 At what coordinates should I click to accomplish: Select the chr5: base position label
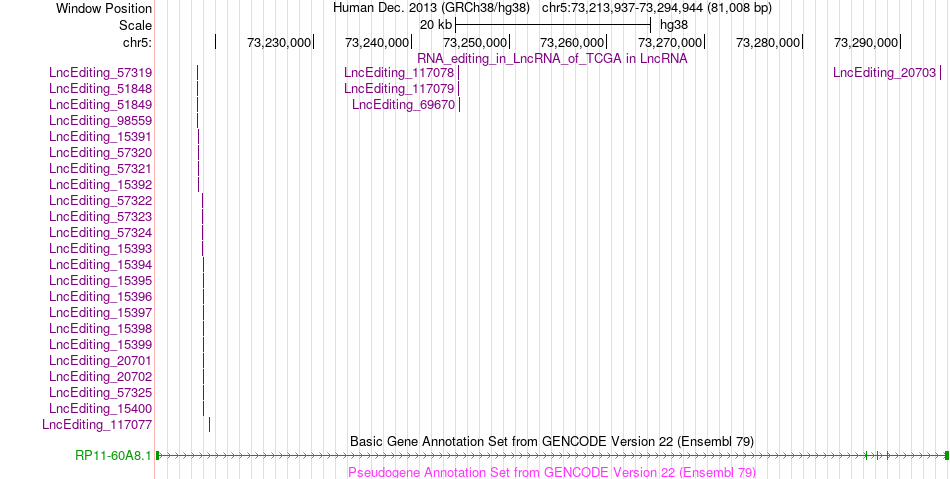(x=137, y=42)
